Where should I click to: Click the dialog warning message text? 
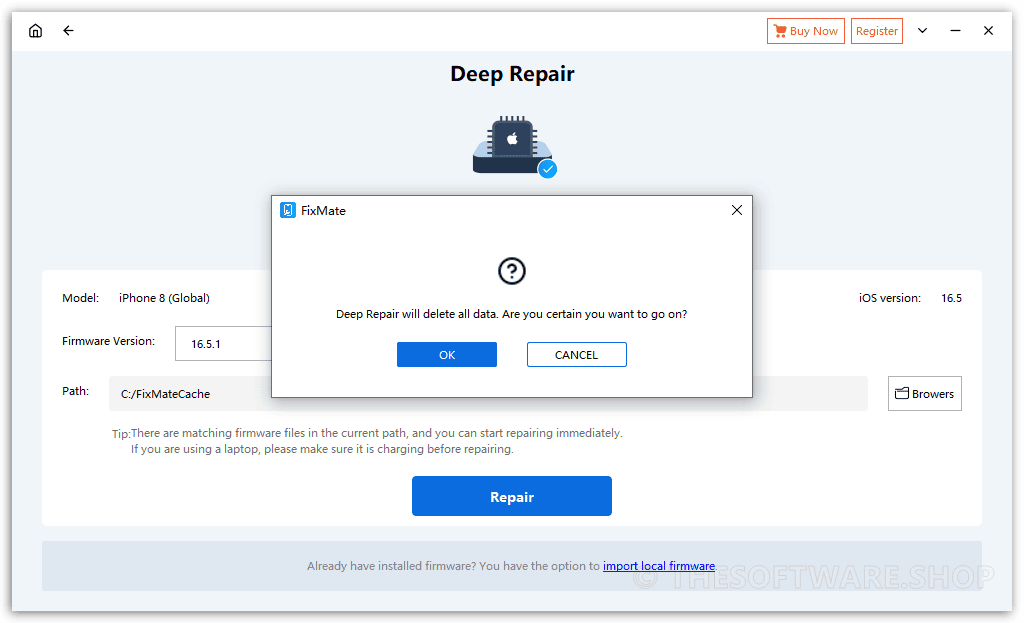[511, 314]
